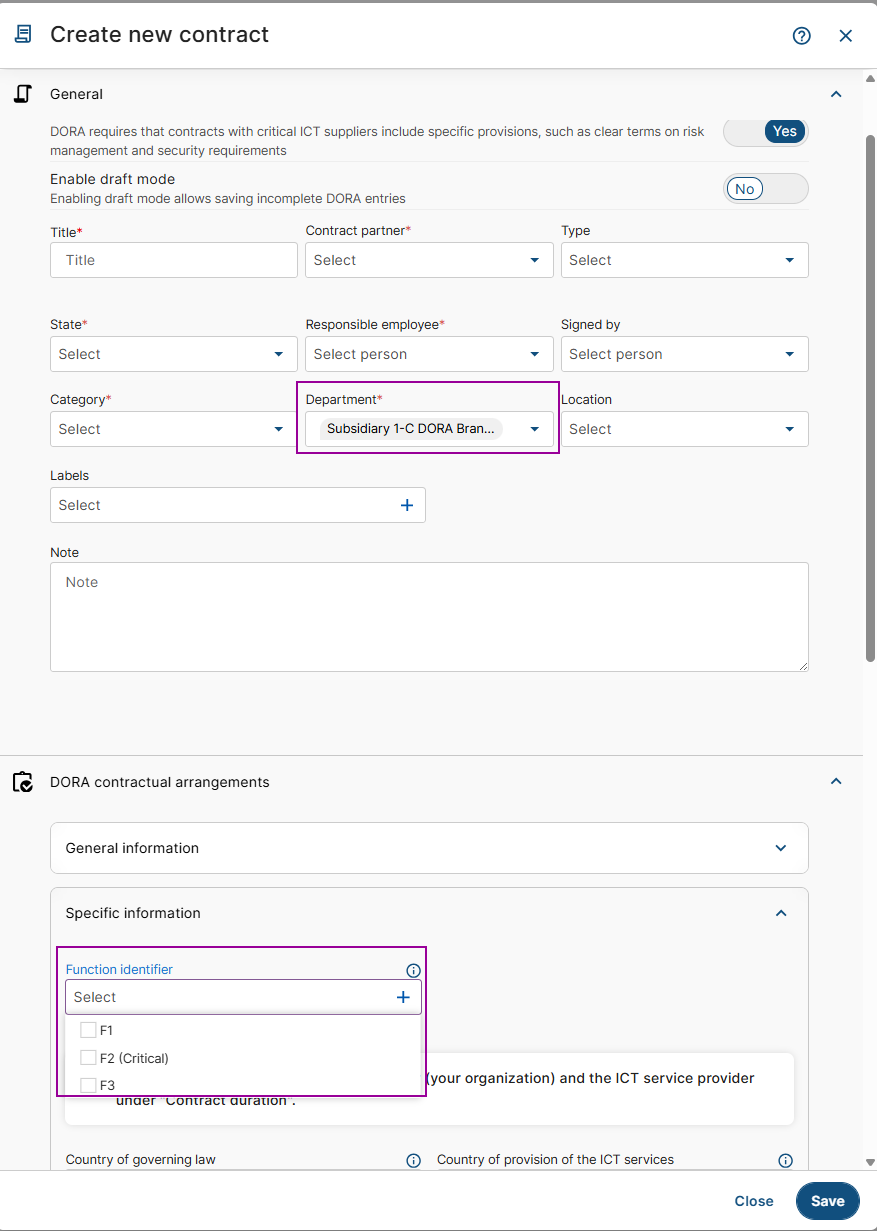This screenshot has width=877, height=1231.
Task: Check the F1 function checkbox
Action: (88, 1030)
